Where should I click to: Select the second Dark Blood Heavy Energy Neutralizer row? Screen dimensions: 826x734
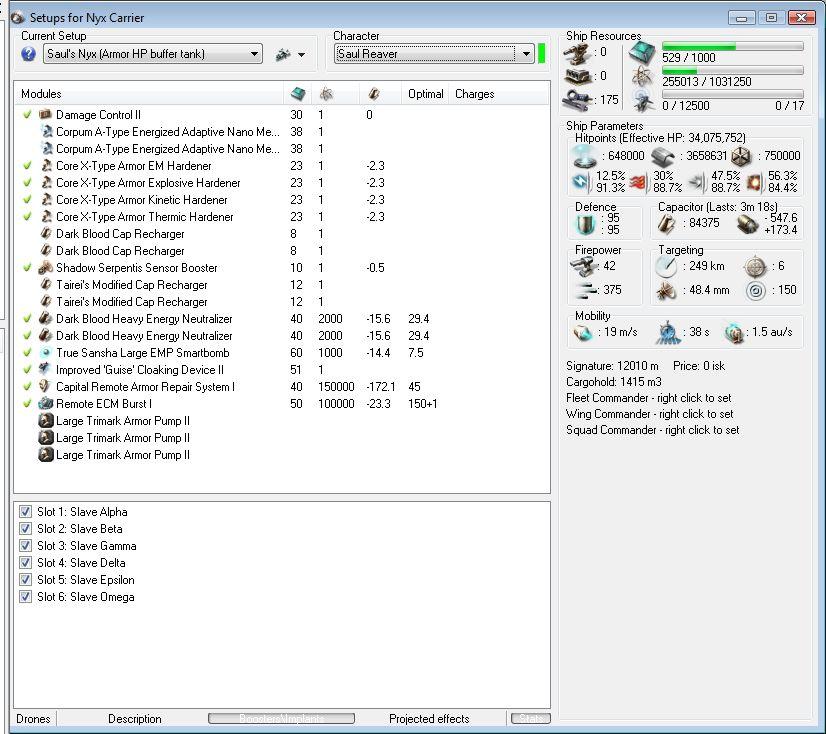pyautogui.click(x=282, y=336)
